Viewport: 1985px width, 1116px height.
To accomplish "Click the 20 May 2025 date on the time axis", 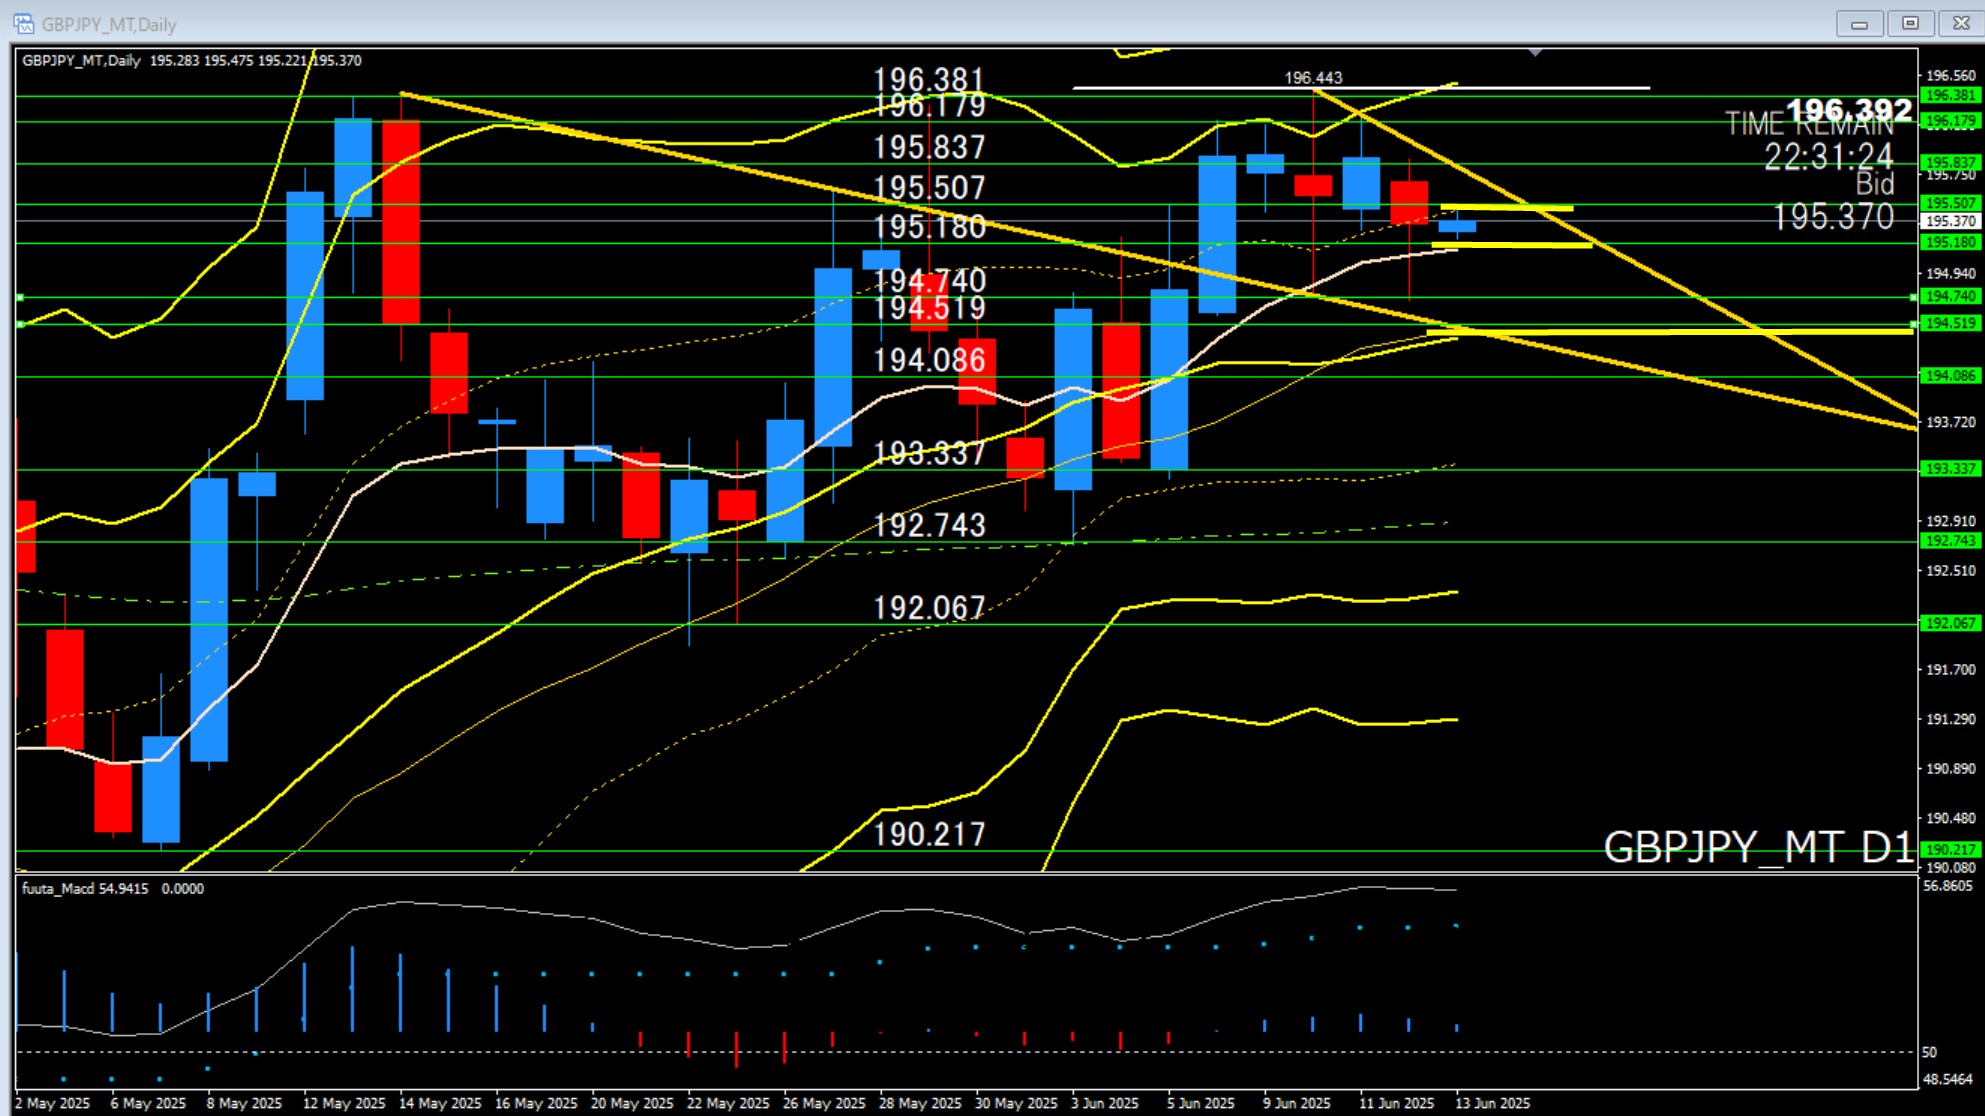I will pyautogui.click(x=632, y=1103).
